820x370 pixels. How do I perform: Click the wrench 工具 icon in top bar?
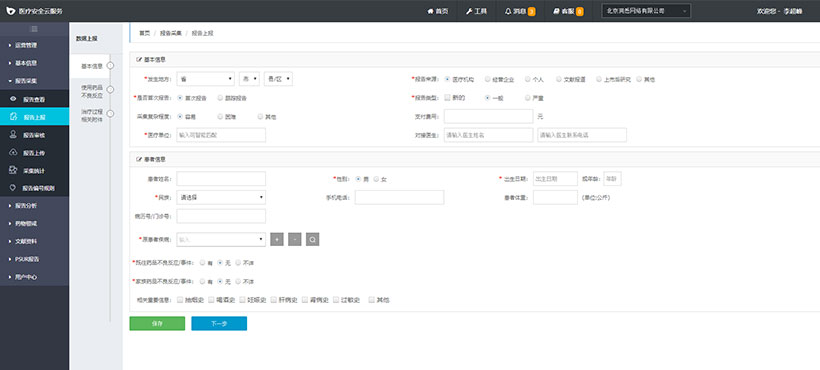coord(469,11)
